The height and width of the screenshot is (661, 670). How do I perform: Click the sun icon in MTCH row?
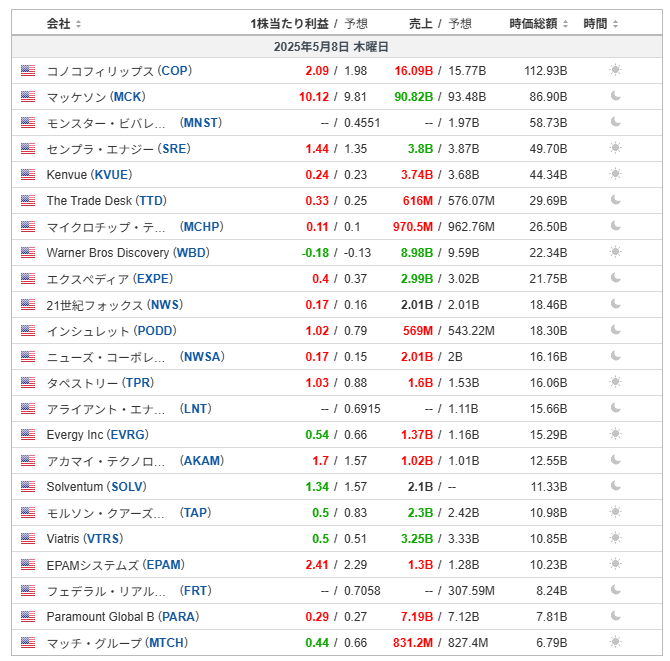pyautogui.click(x=615, y=642)
